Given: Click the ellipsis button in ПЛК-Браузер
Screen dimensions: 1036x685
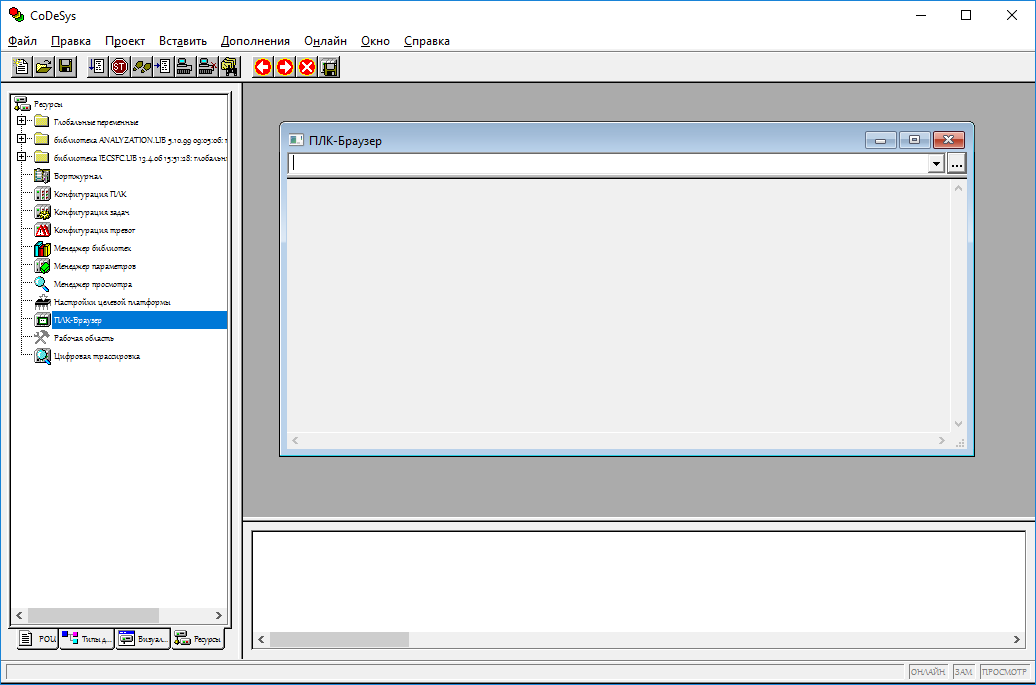Looking at the screenshot, I should point(956,164).
